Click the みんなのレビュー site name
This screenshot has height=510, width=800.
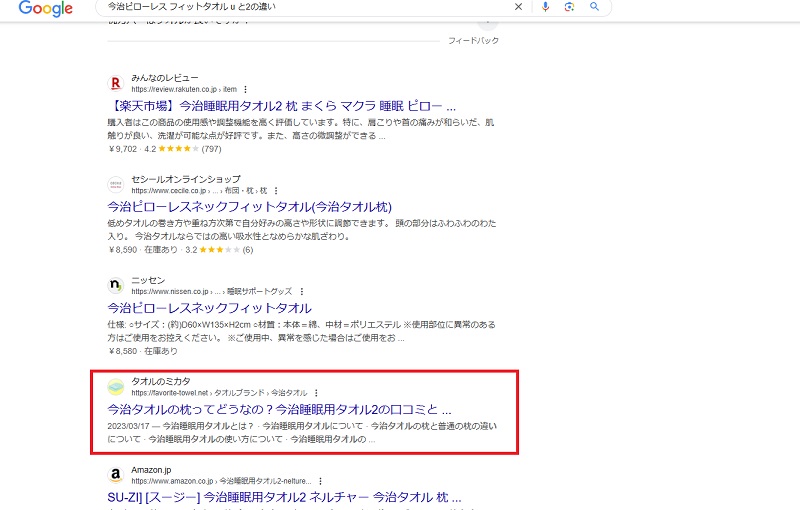165,78
